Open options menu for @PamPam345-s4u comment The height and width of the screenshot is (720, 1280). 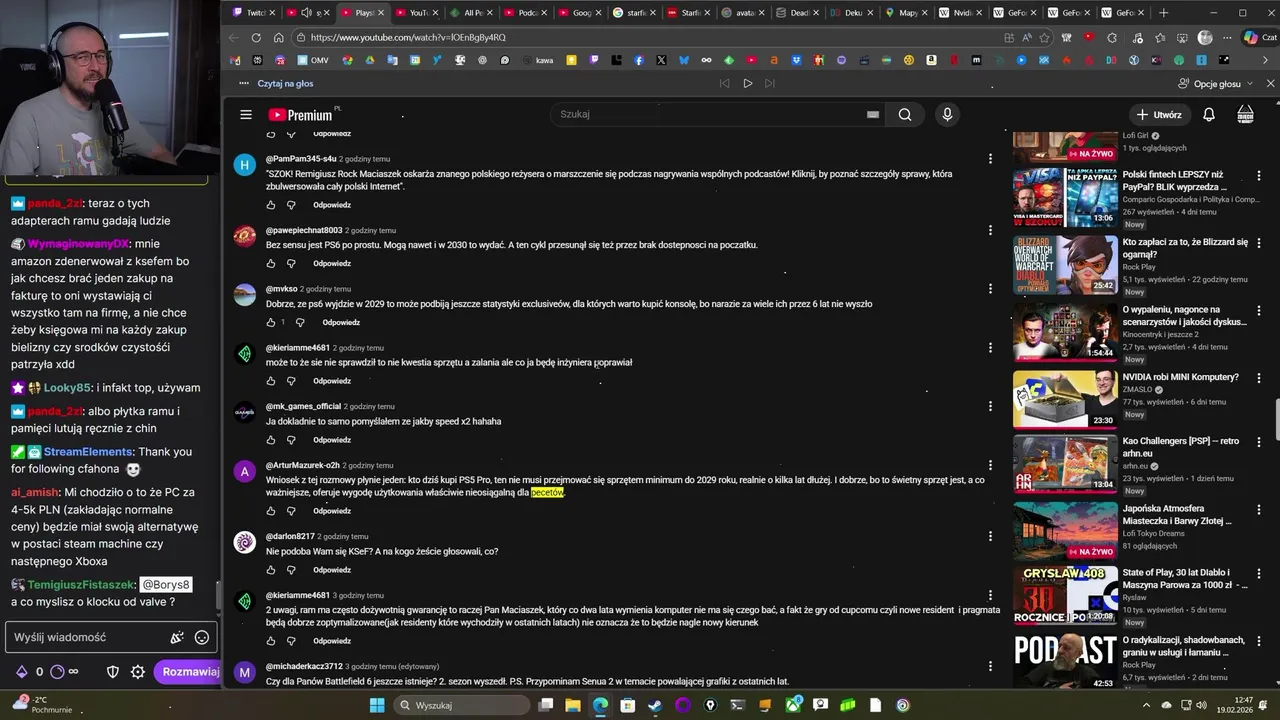(990, 159)
